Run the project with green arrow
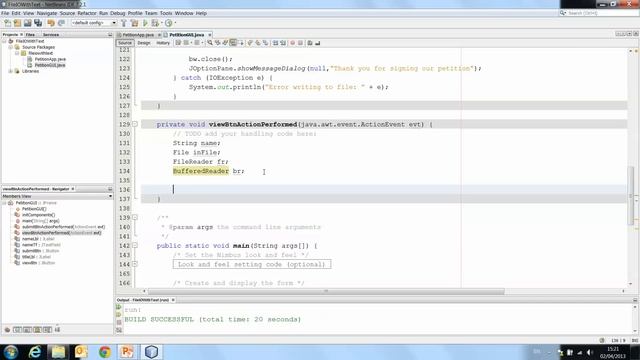 (145, 23)
